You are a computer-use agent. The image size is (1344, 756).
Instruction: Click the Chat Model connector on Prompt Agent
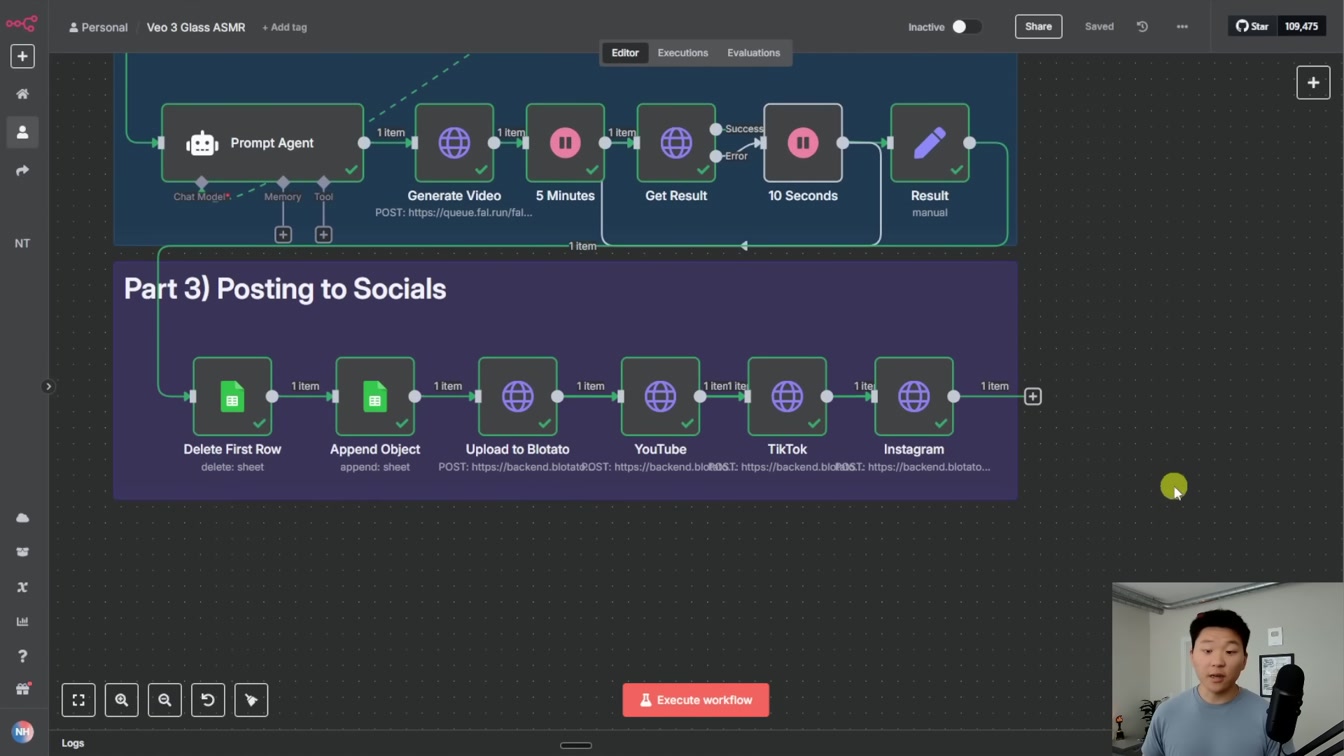202,182
